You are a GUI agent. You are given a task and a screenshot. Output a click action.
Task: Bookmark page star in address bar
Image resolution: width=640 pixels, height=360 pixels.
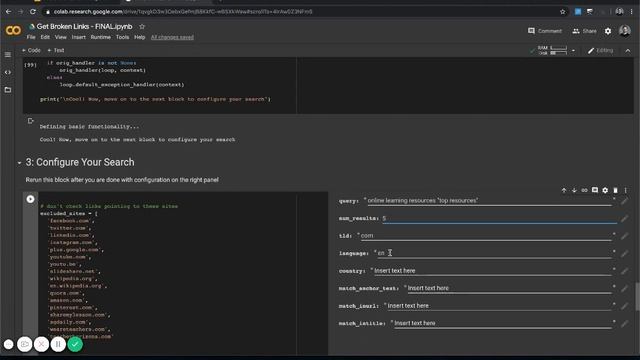563,12
